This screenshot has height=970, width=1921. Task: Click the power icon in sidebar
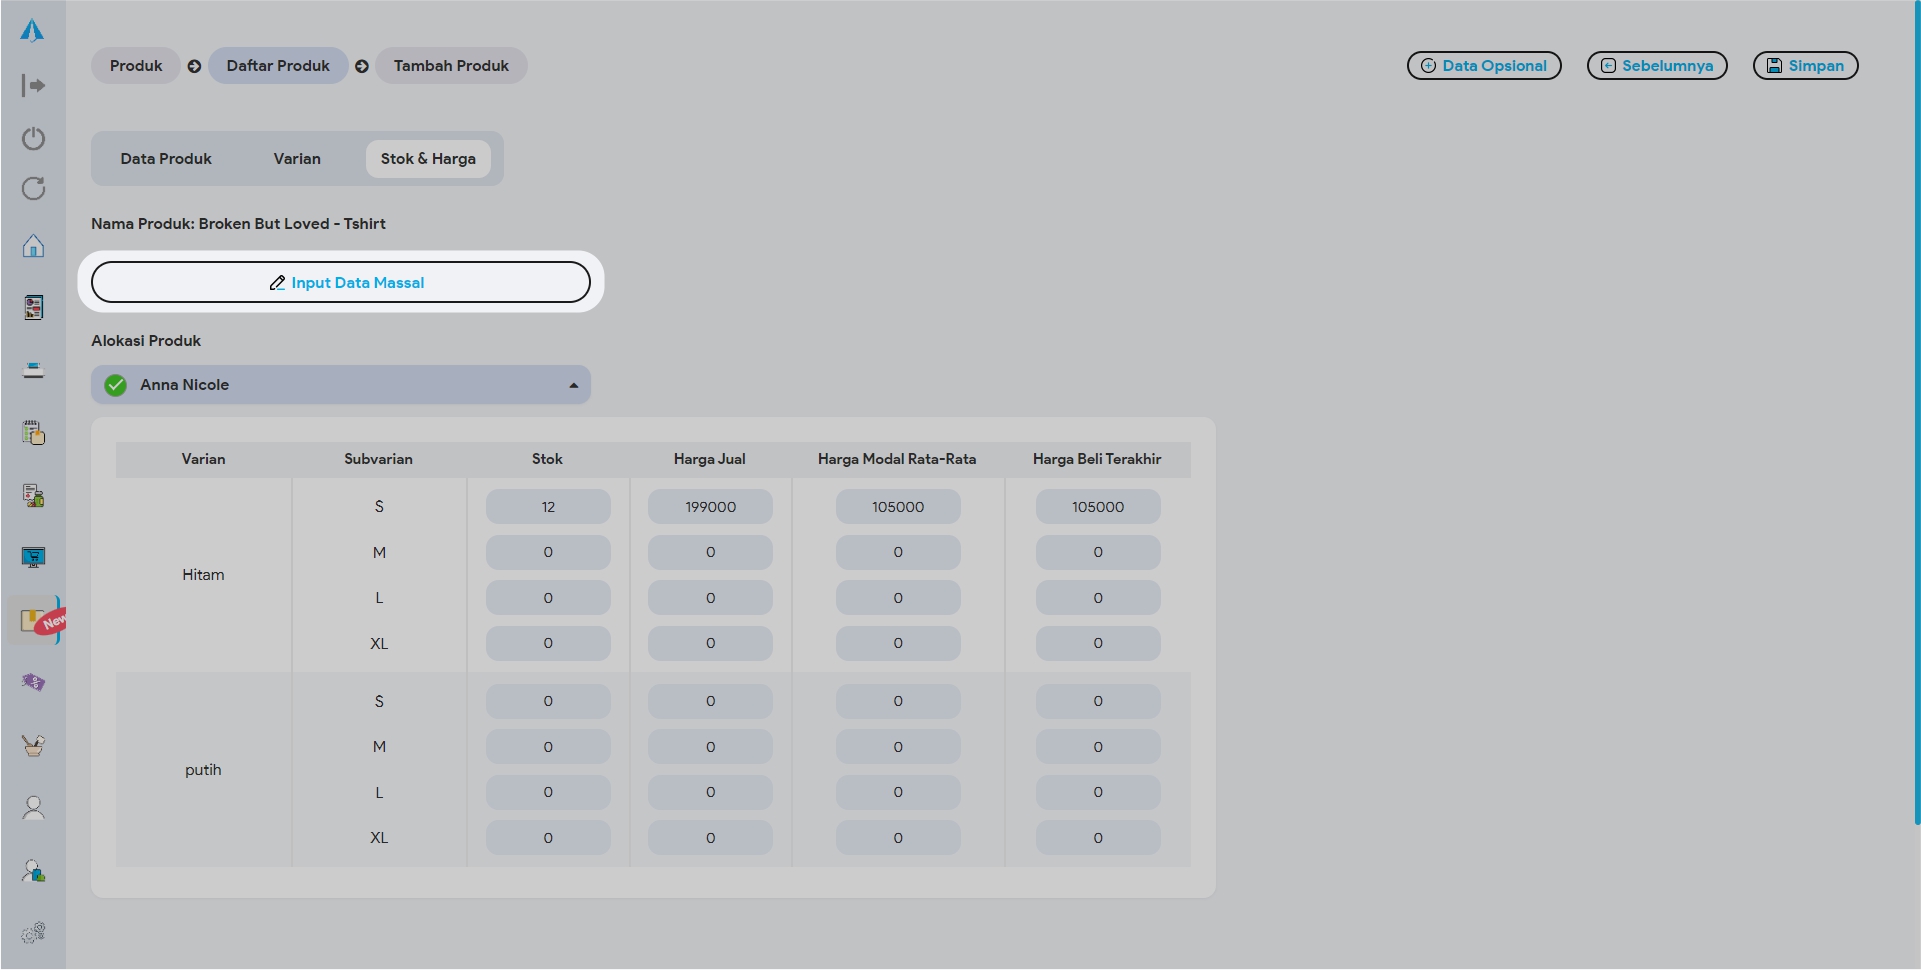click(x=33, y=138)
